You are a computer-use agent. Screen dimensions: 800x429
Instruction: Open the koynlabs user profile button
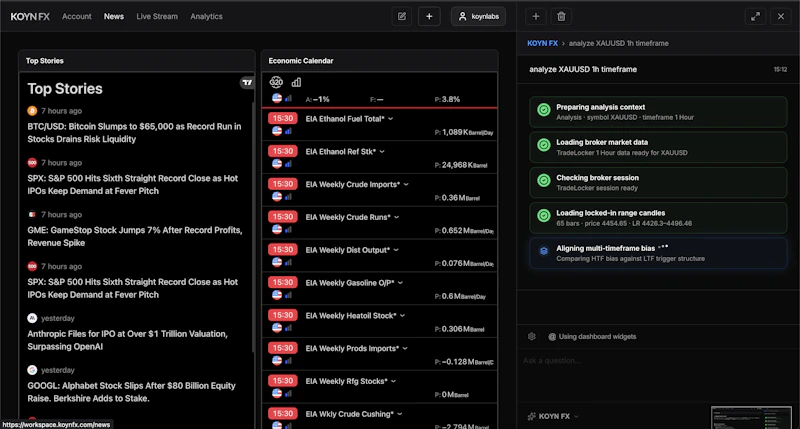coord(479,16)
